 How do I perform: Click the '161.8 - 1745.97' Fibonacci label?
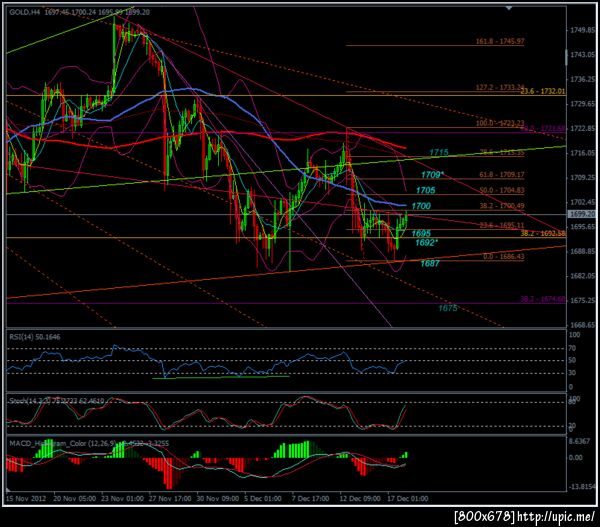coord(500,41)
